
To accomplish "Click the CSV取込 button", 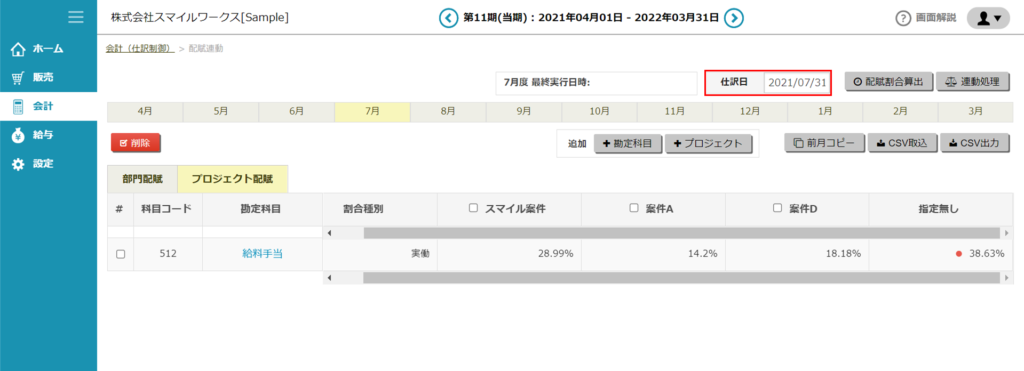I will (x=903, y=143).
